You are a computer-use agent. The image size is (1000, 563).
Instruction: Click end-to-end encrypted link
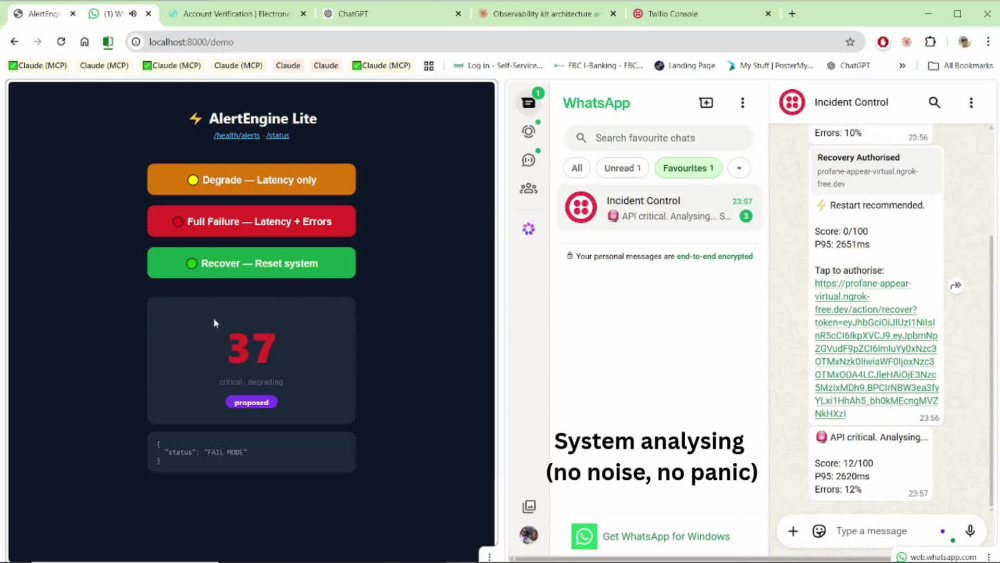click(714, 256)
